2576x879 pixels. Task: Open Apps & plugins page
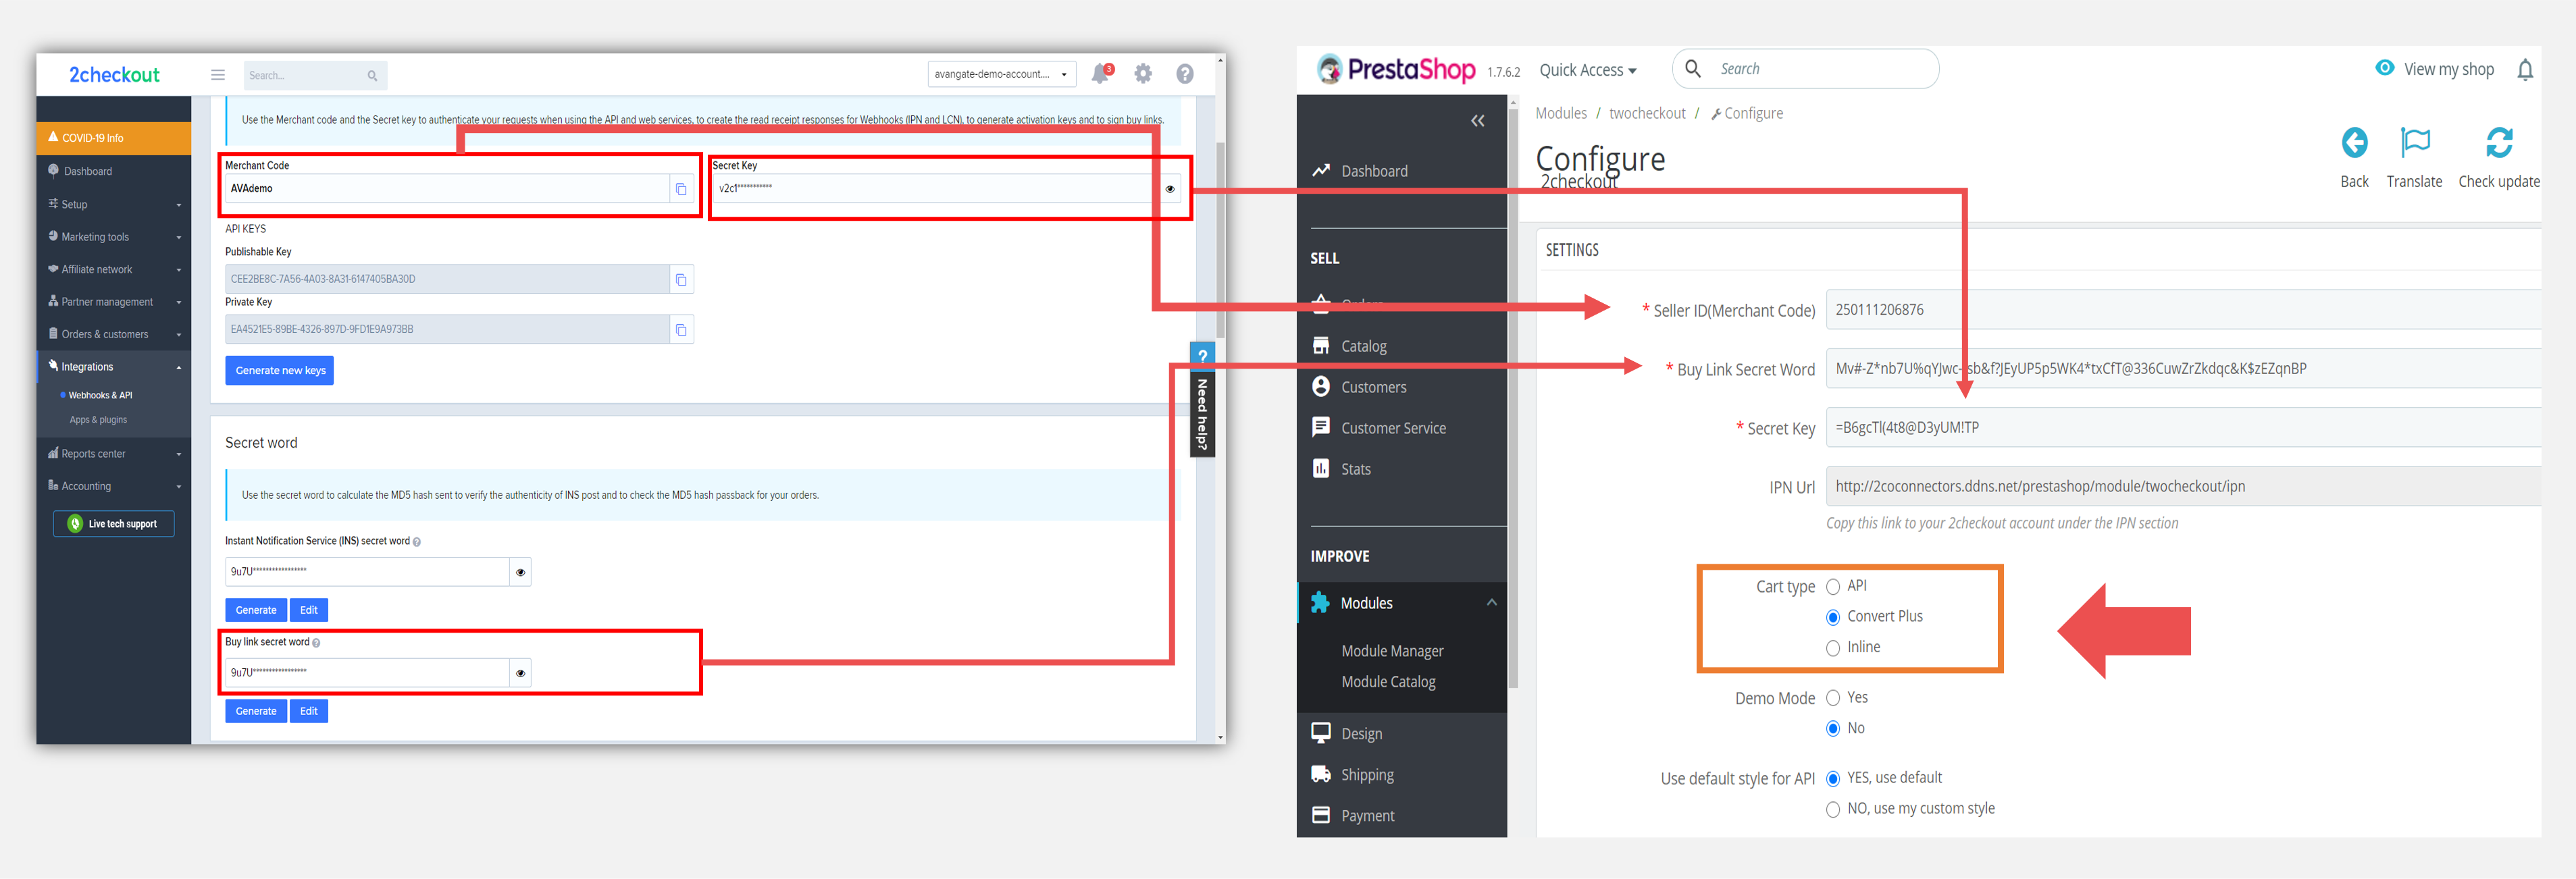click(98, 420)
